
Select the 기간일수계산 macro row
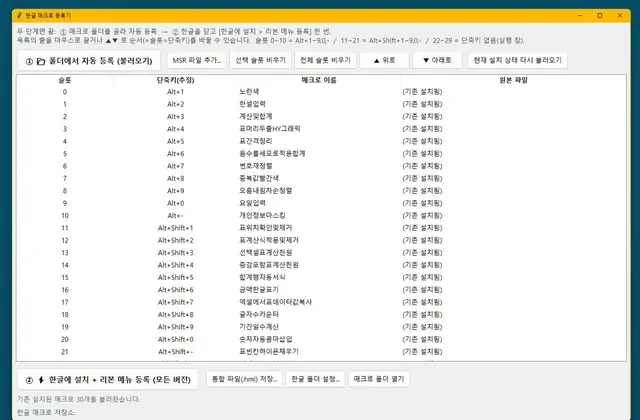click(321, 327)
